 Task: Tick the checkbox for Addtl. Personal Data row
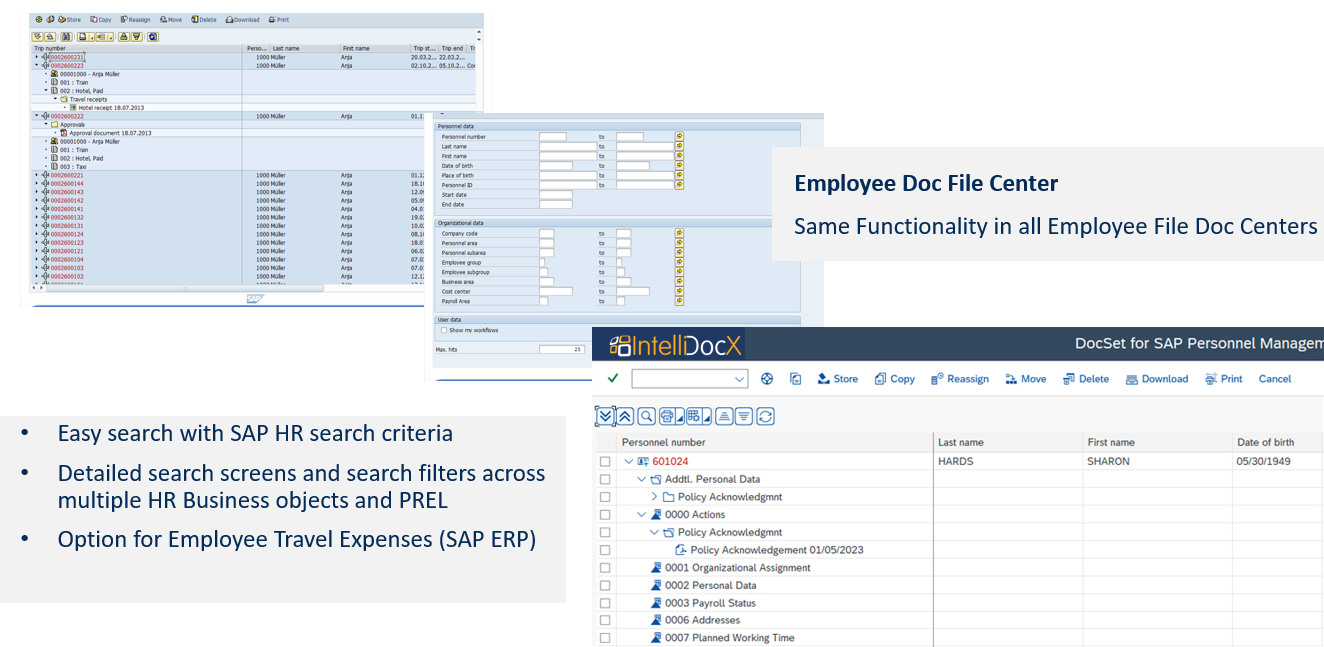(604, 479)
